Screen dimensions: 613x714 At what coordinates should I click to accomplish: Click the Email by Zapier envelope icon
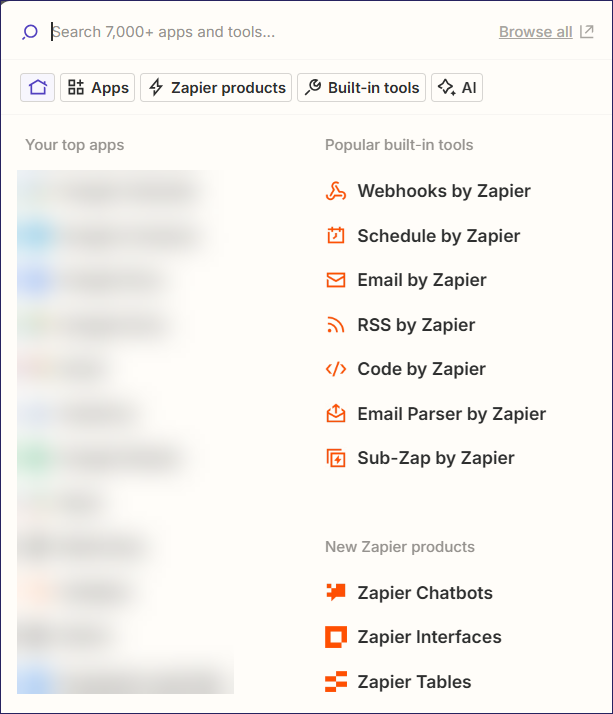(x=336, y=281)
